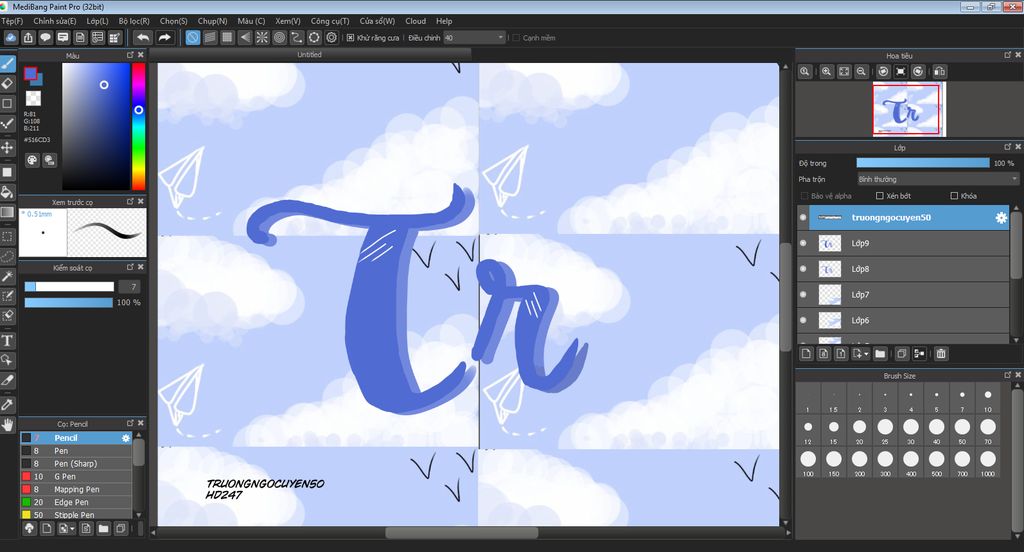1024x552 pixels.
Task: Pick the Lasso selection tool
Action: pos(7,256)
